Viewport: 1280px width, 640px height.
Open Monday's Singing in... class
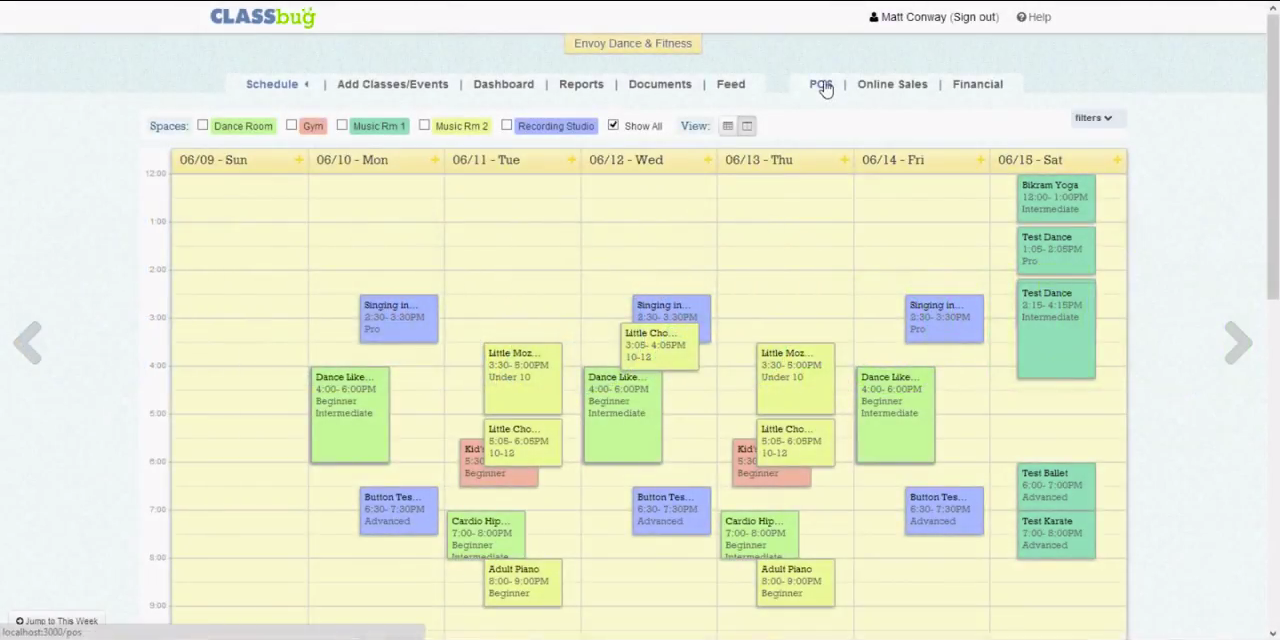(398, 319)
